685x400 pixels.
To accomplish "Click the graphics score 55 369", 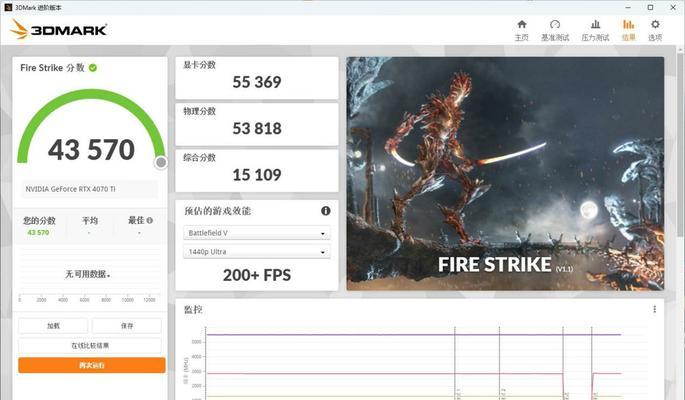I will (x=257, y=82).
